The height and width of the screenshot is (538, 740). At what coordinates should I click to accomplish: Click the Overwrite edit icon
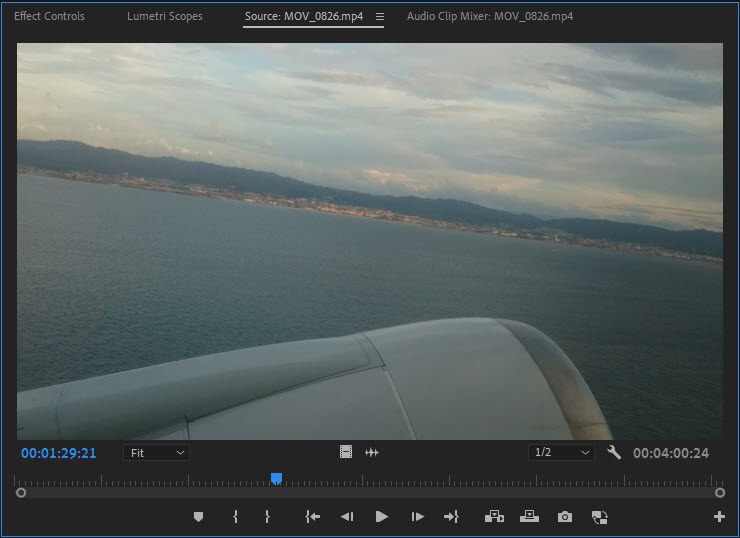coord(529,517)
